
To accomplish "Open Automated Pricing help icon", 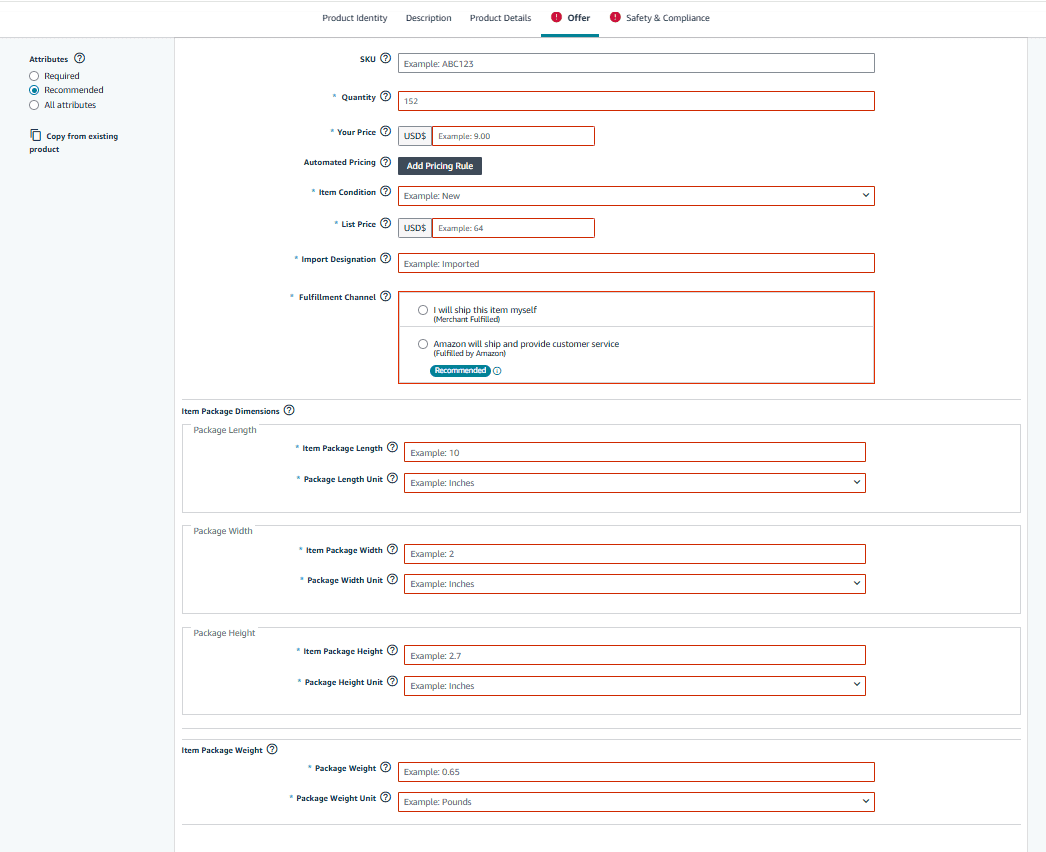I will coord(386,161).
